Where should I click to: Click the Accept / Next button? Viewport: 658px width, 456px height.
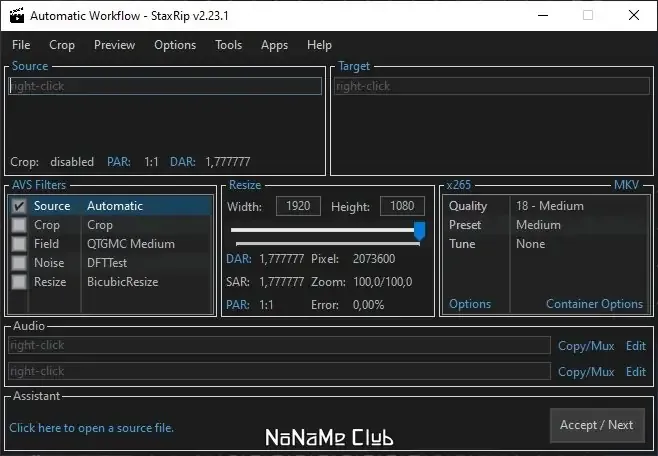pos(597,425)
